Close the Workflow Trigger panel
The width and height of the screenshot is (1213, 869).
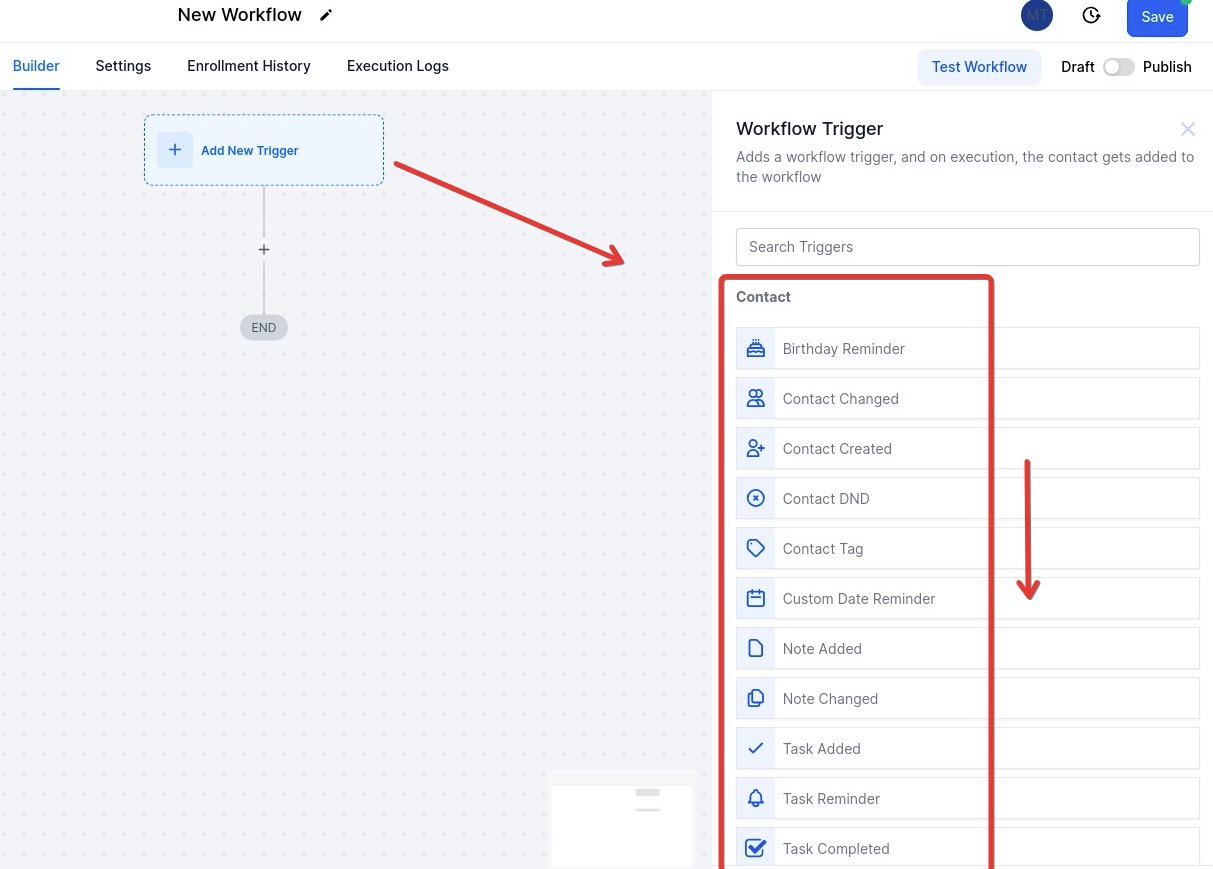tap(1188, 129)
